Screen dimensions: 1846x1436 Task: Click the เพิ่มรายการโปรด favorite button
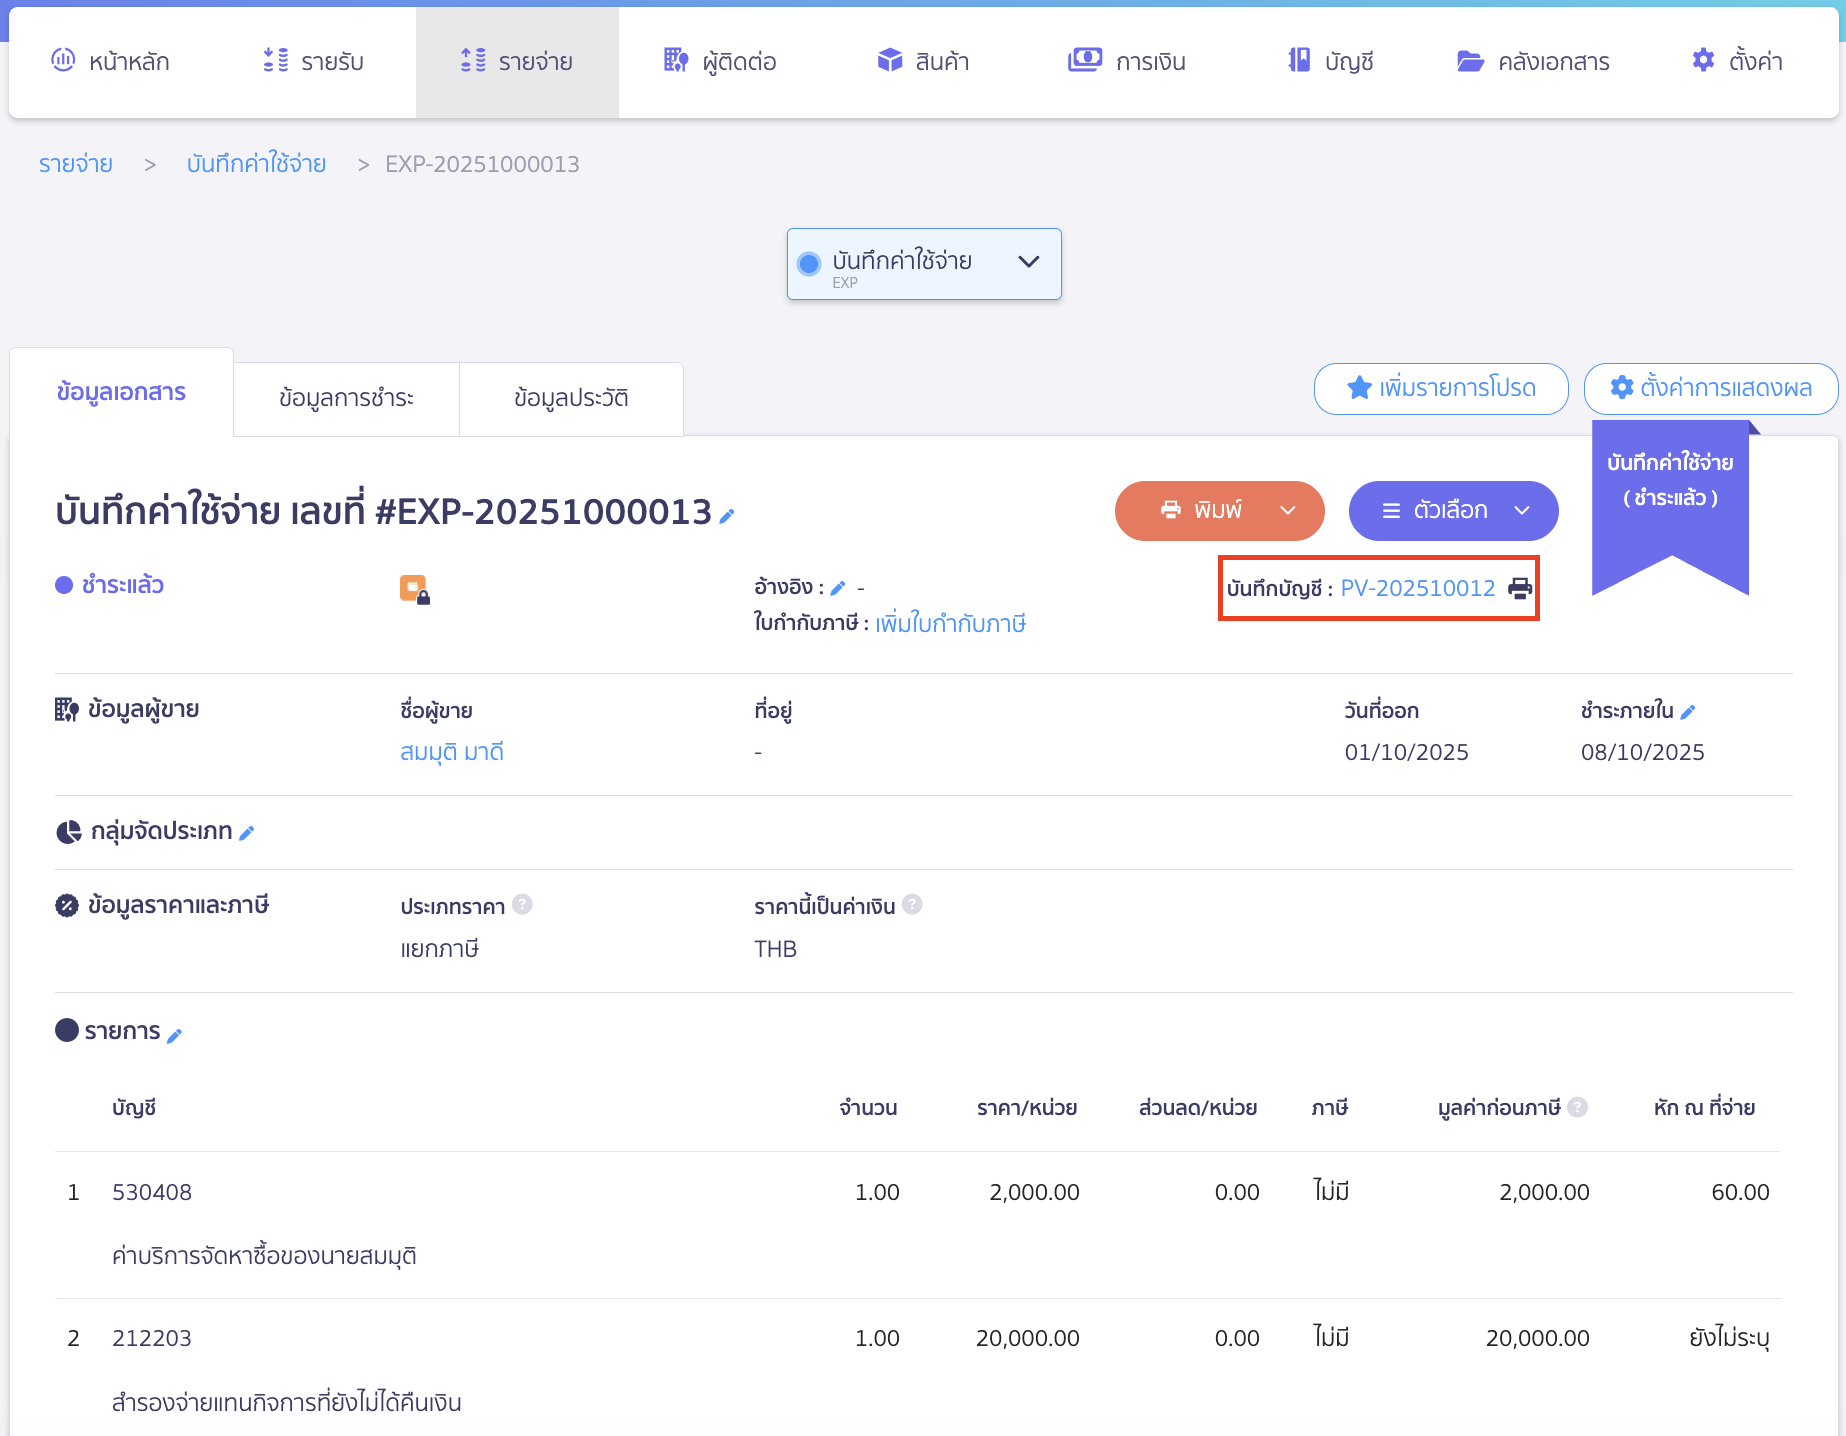[1440, 388]
